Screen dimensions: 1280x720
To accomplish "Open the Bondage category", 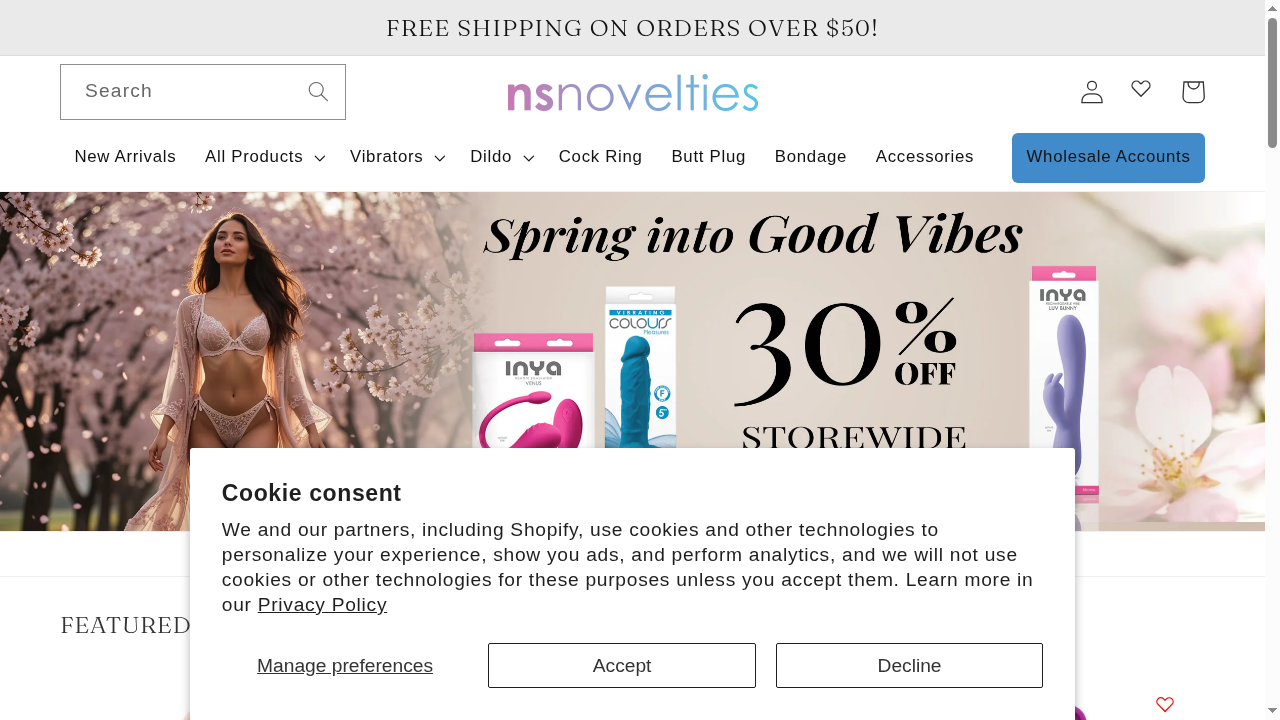I will click(x=810, y=157).
